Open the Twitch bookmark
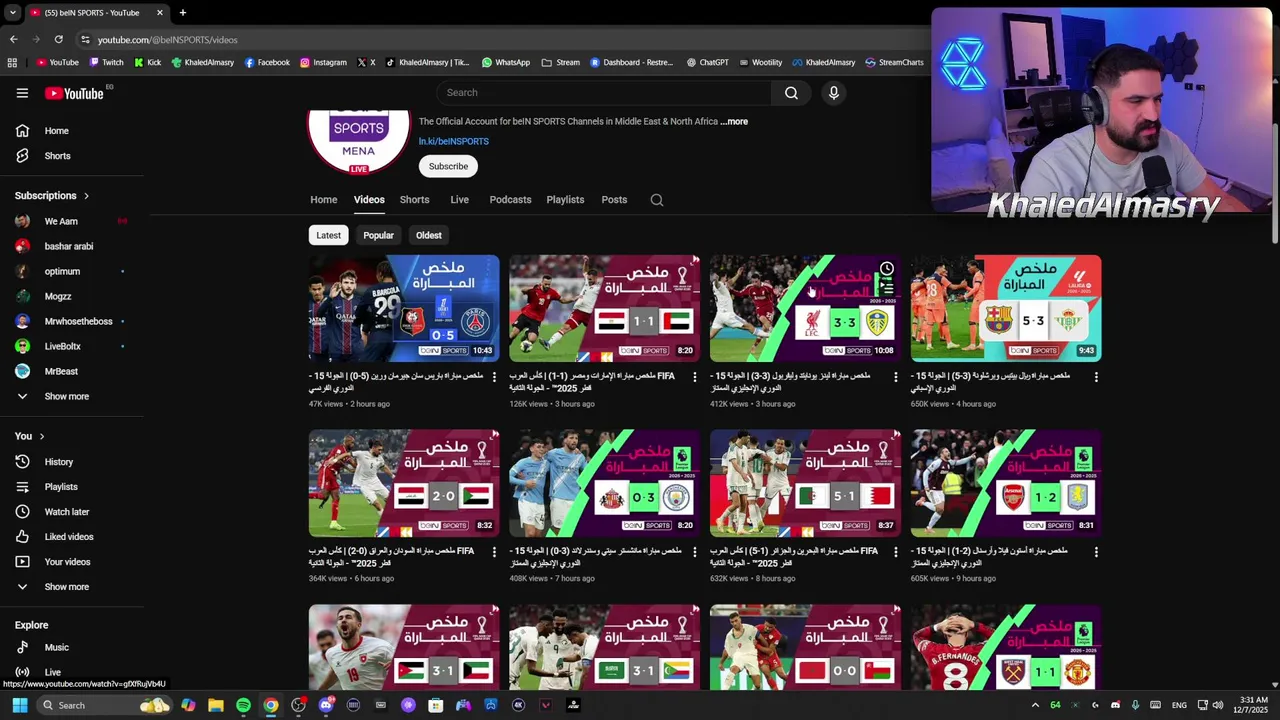Image resolution: width=1280 pixels, height=720 pixels. 106,62
